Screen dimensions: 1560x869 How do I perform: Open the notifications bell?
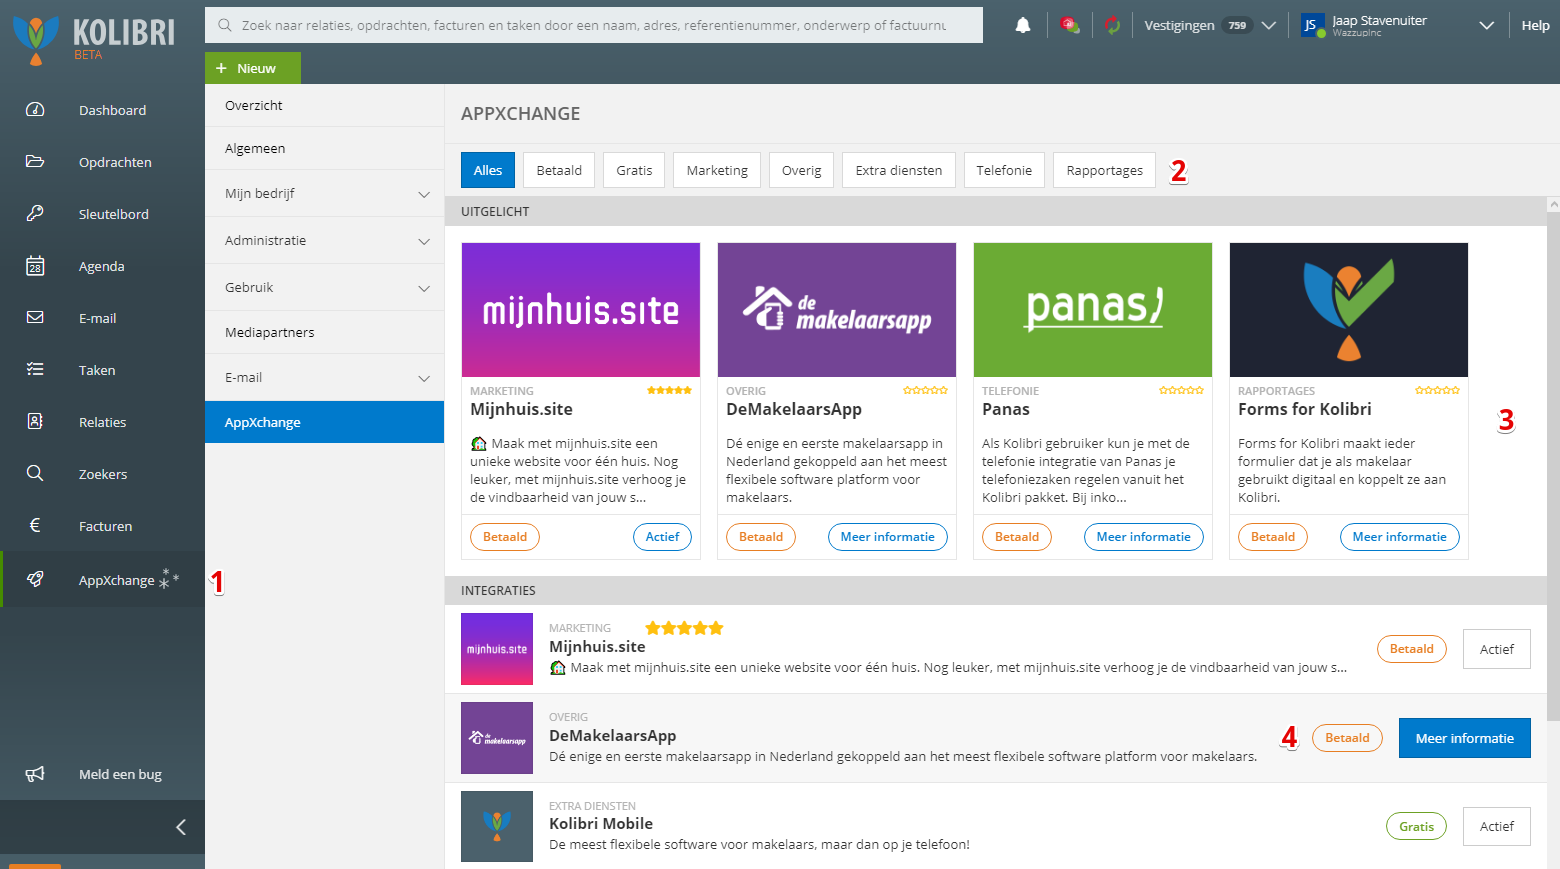[1023, 26]
